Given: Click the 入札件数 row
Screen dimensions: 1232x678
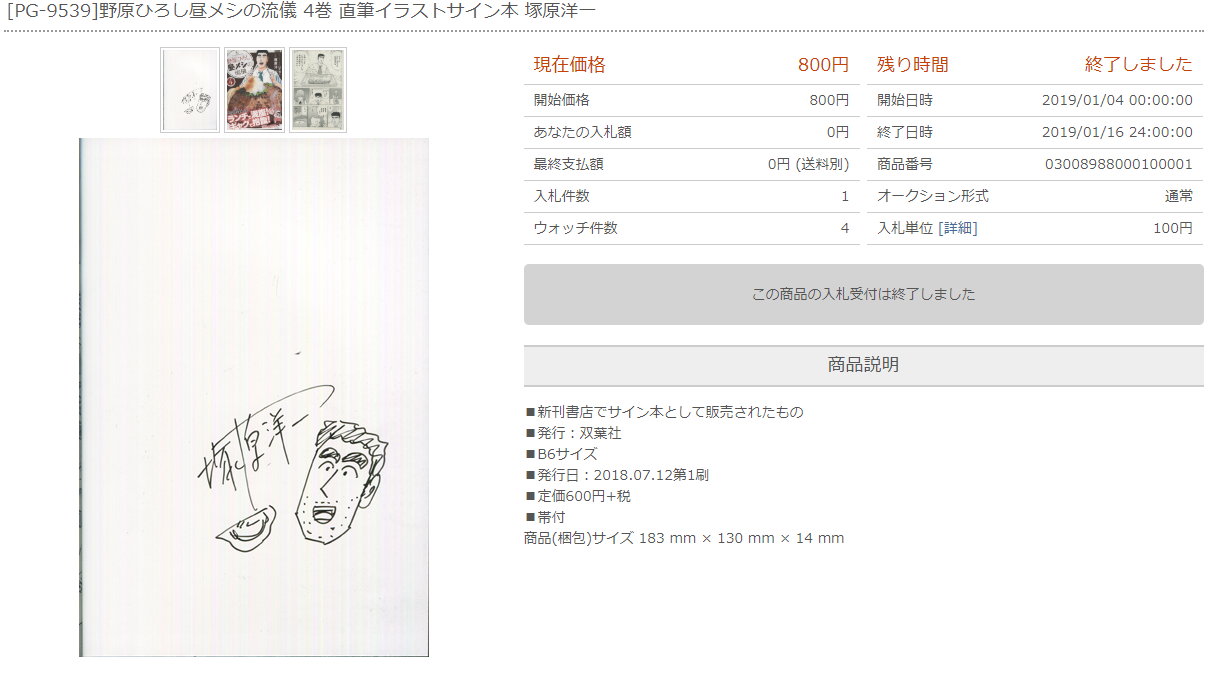Looking at the screenshot, I should point(691,196).
